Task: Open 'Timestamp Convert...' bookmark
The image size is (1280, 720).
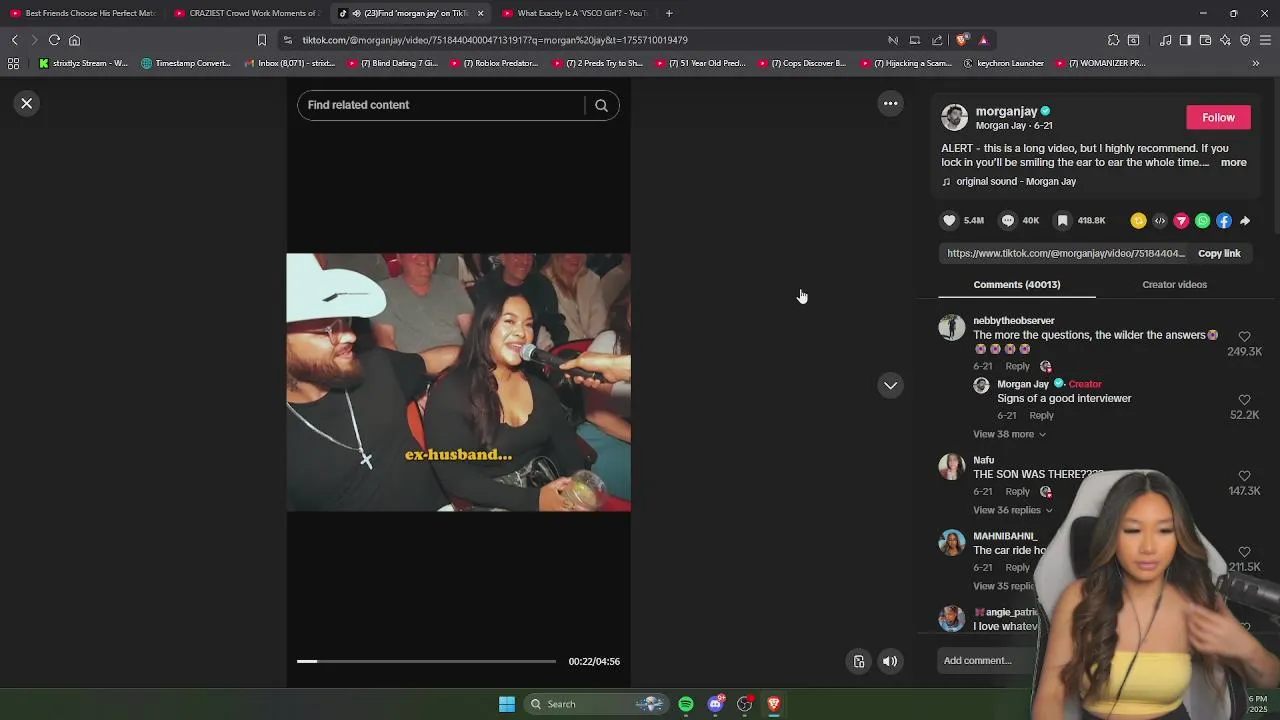Action: pos(186,63)
